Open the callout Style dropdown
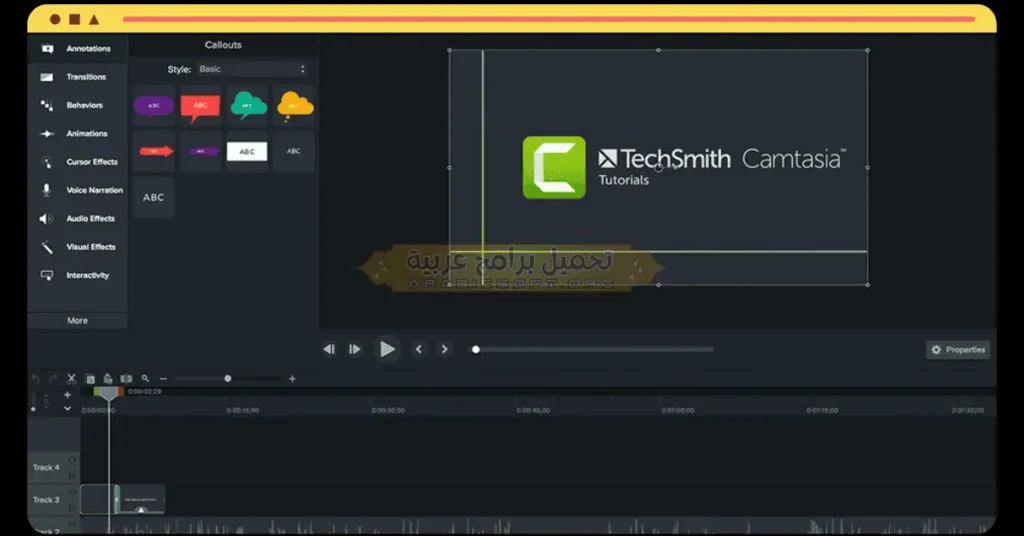 coord(252,69)
